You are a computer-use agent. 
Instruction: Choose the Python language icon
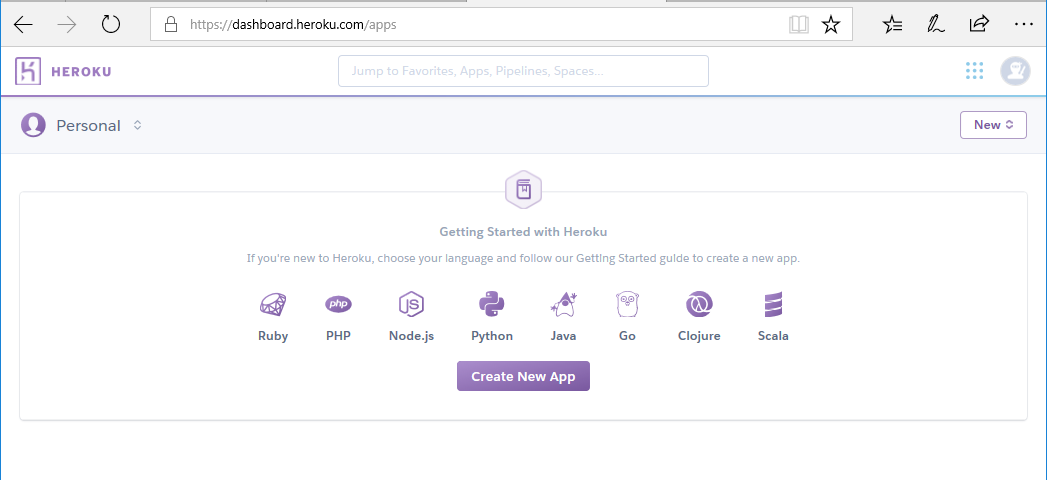[x=491, y=304]
